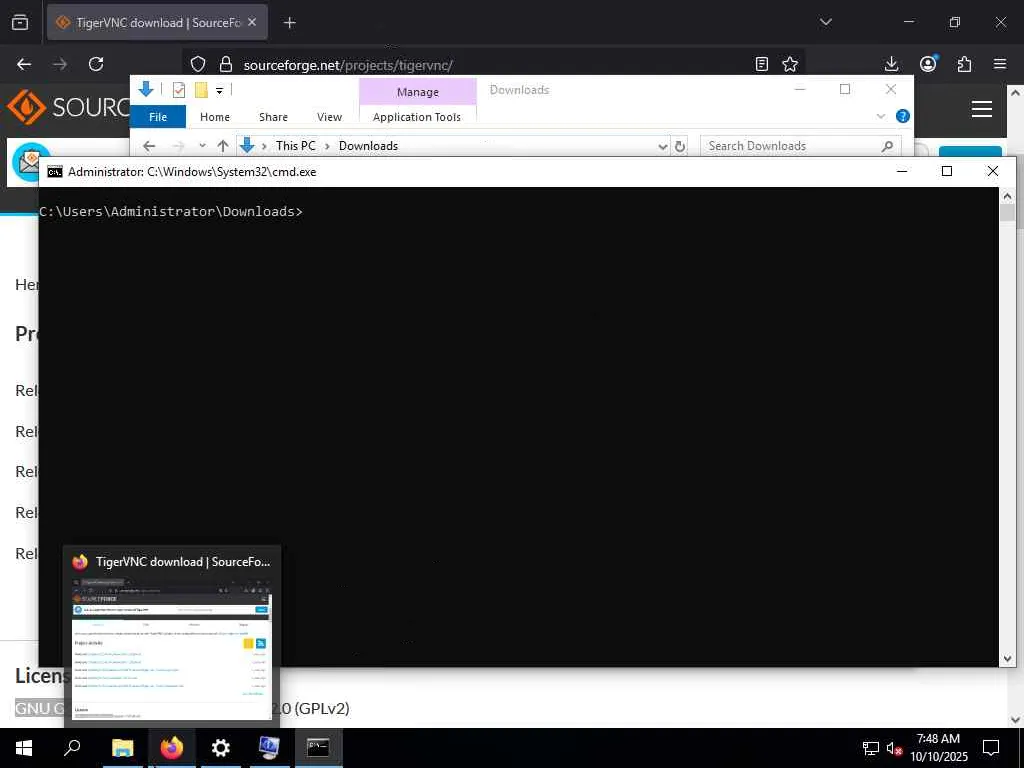
Task: Open Firefox View icon beside the tab strip
Action: click(x=20, y=22)
